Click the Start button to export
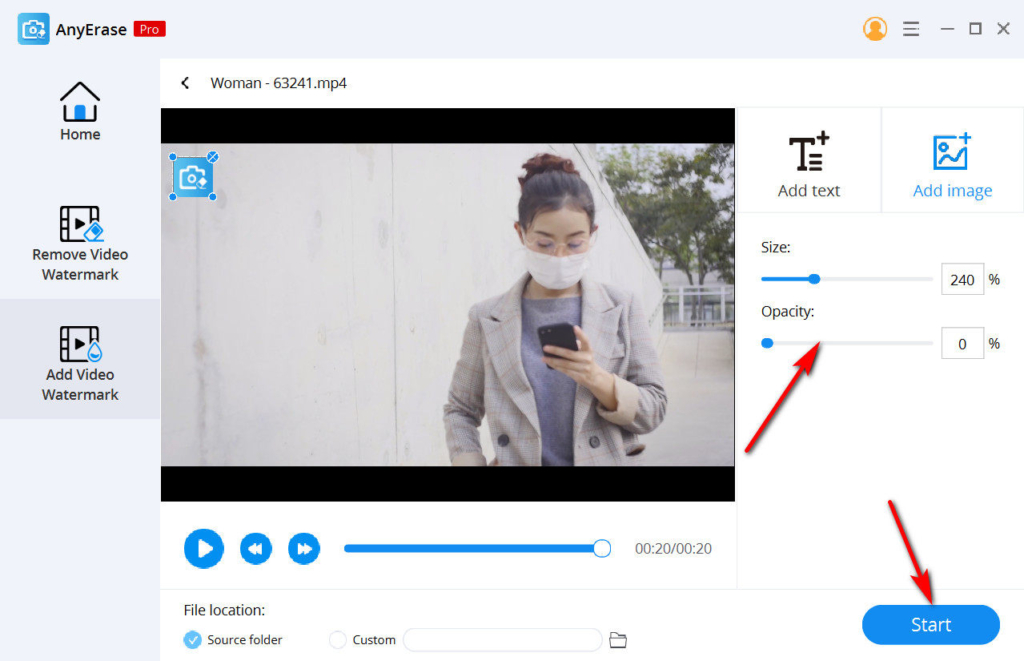Screen dimensions: 1024x661 click(x=930, y=624)
